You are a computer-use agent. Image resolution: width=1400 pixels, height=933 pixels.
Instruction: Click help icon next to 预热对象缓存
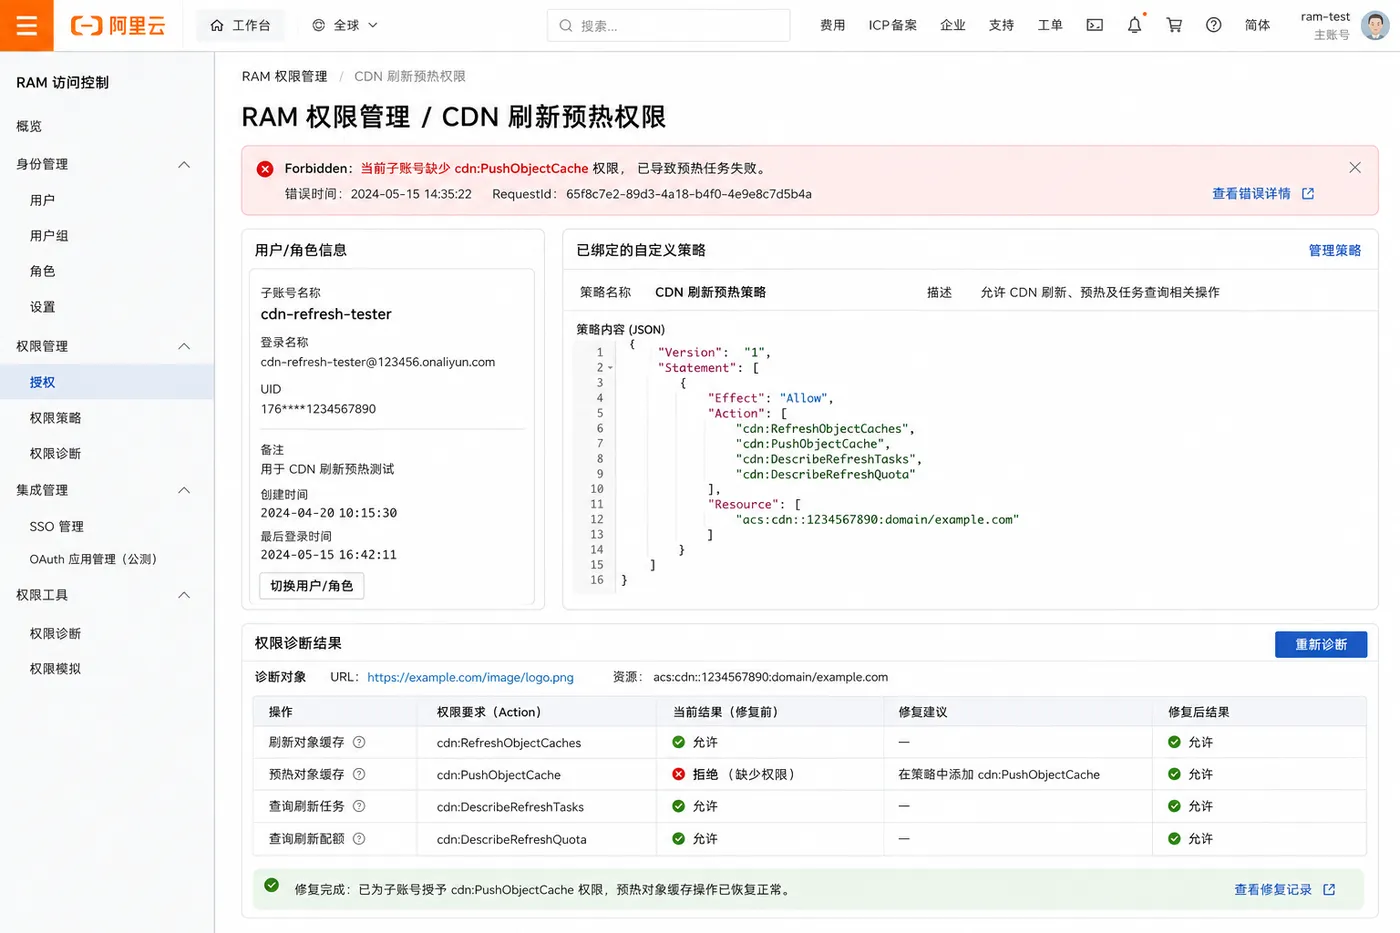(359, 774)
